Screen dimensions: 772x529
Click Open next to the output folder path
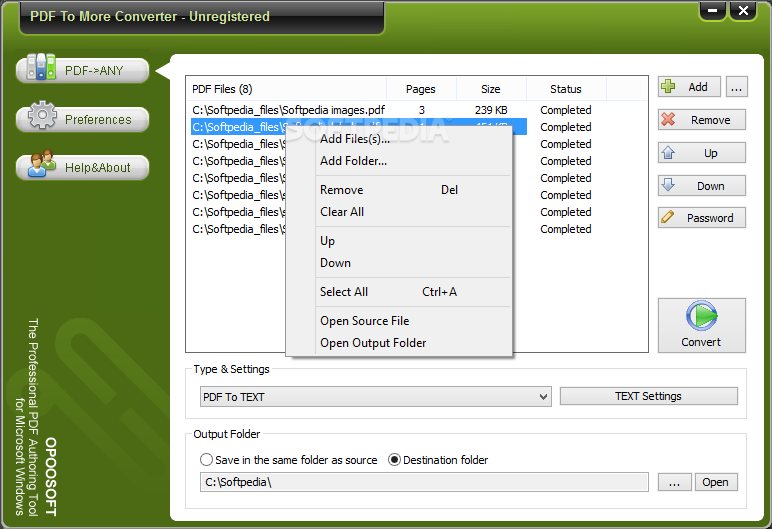click(716, 482)
